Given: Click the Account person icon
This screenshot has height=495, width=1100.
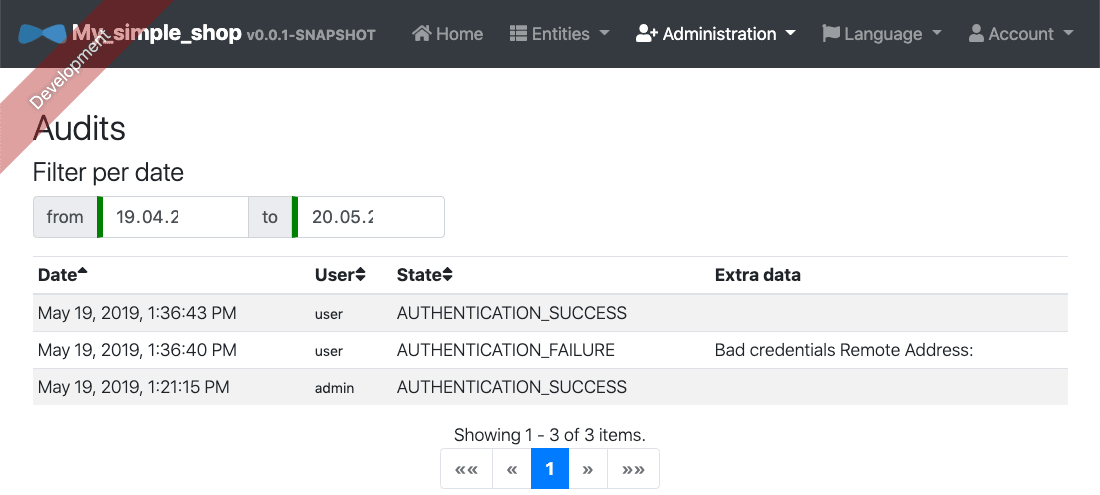Looking at the screenshot, I should (x=976, y=34).
